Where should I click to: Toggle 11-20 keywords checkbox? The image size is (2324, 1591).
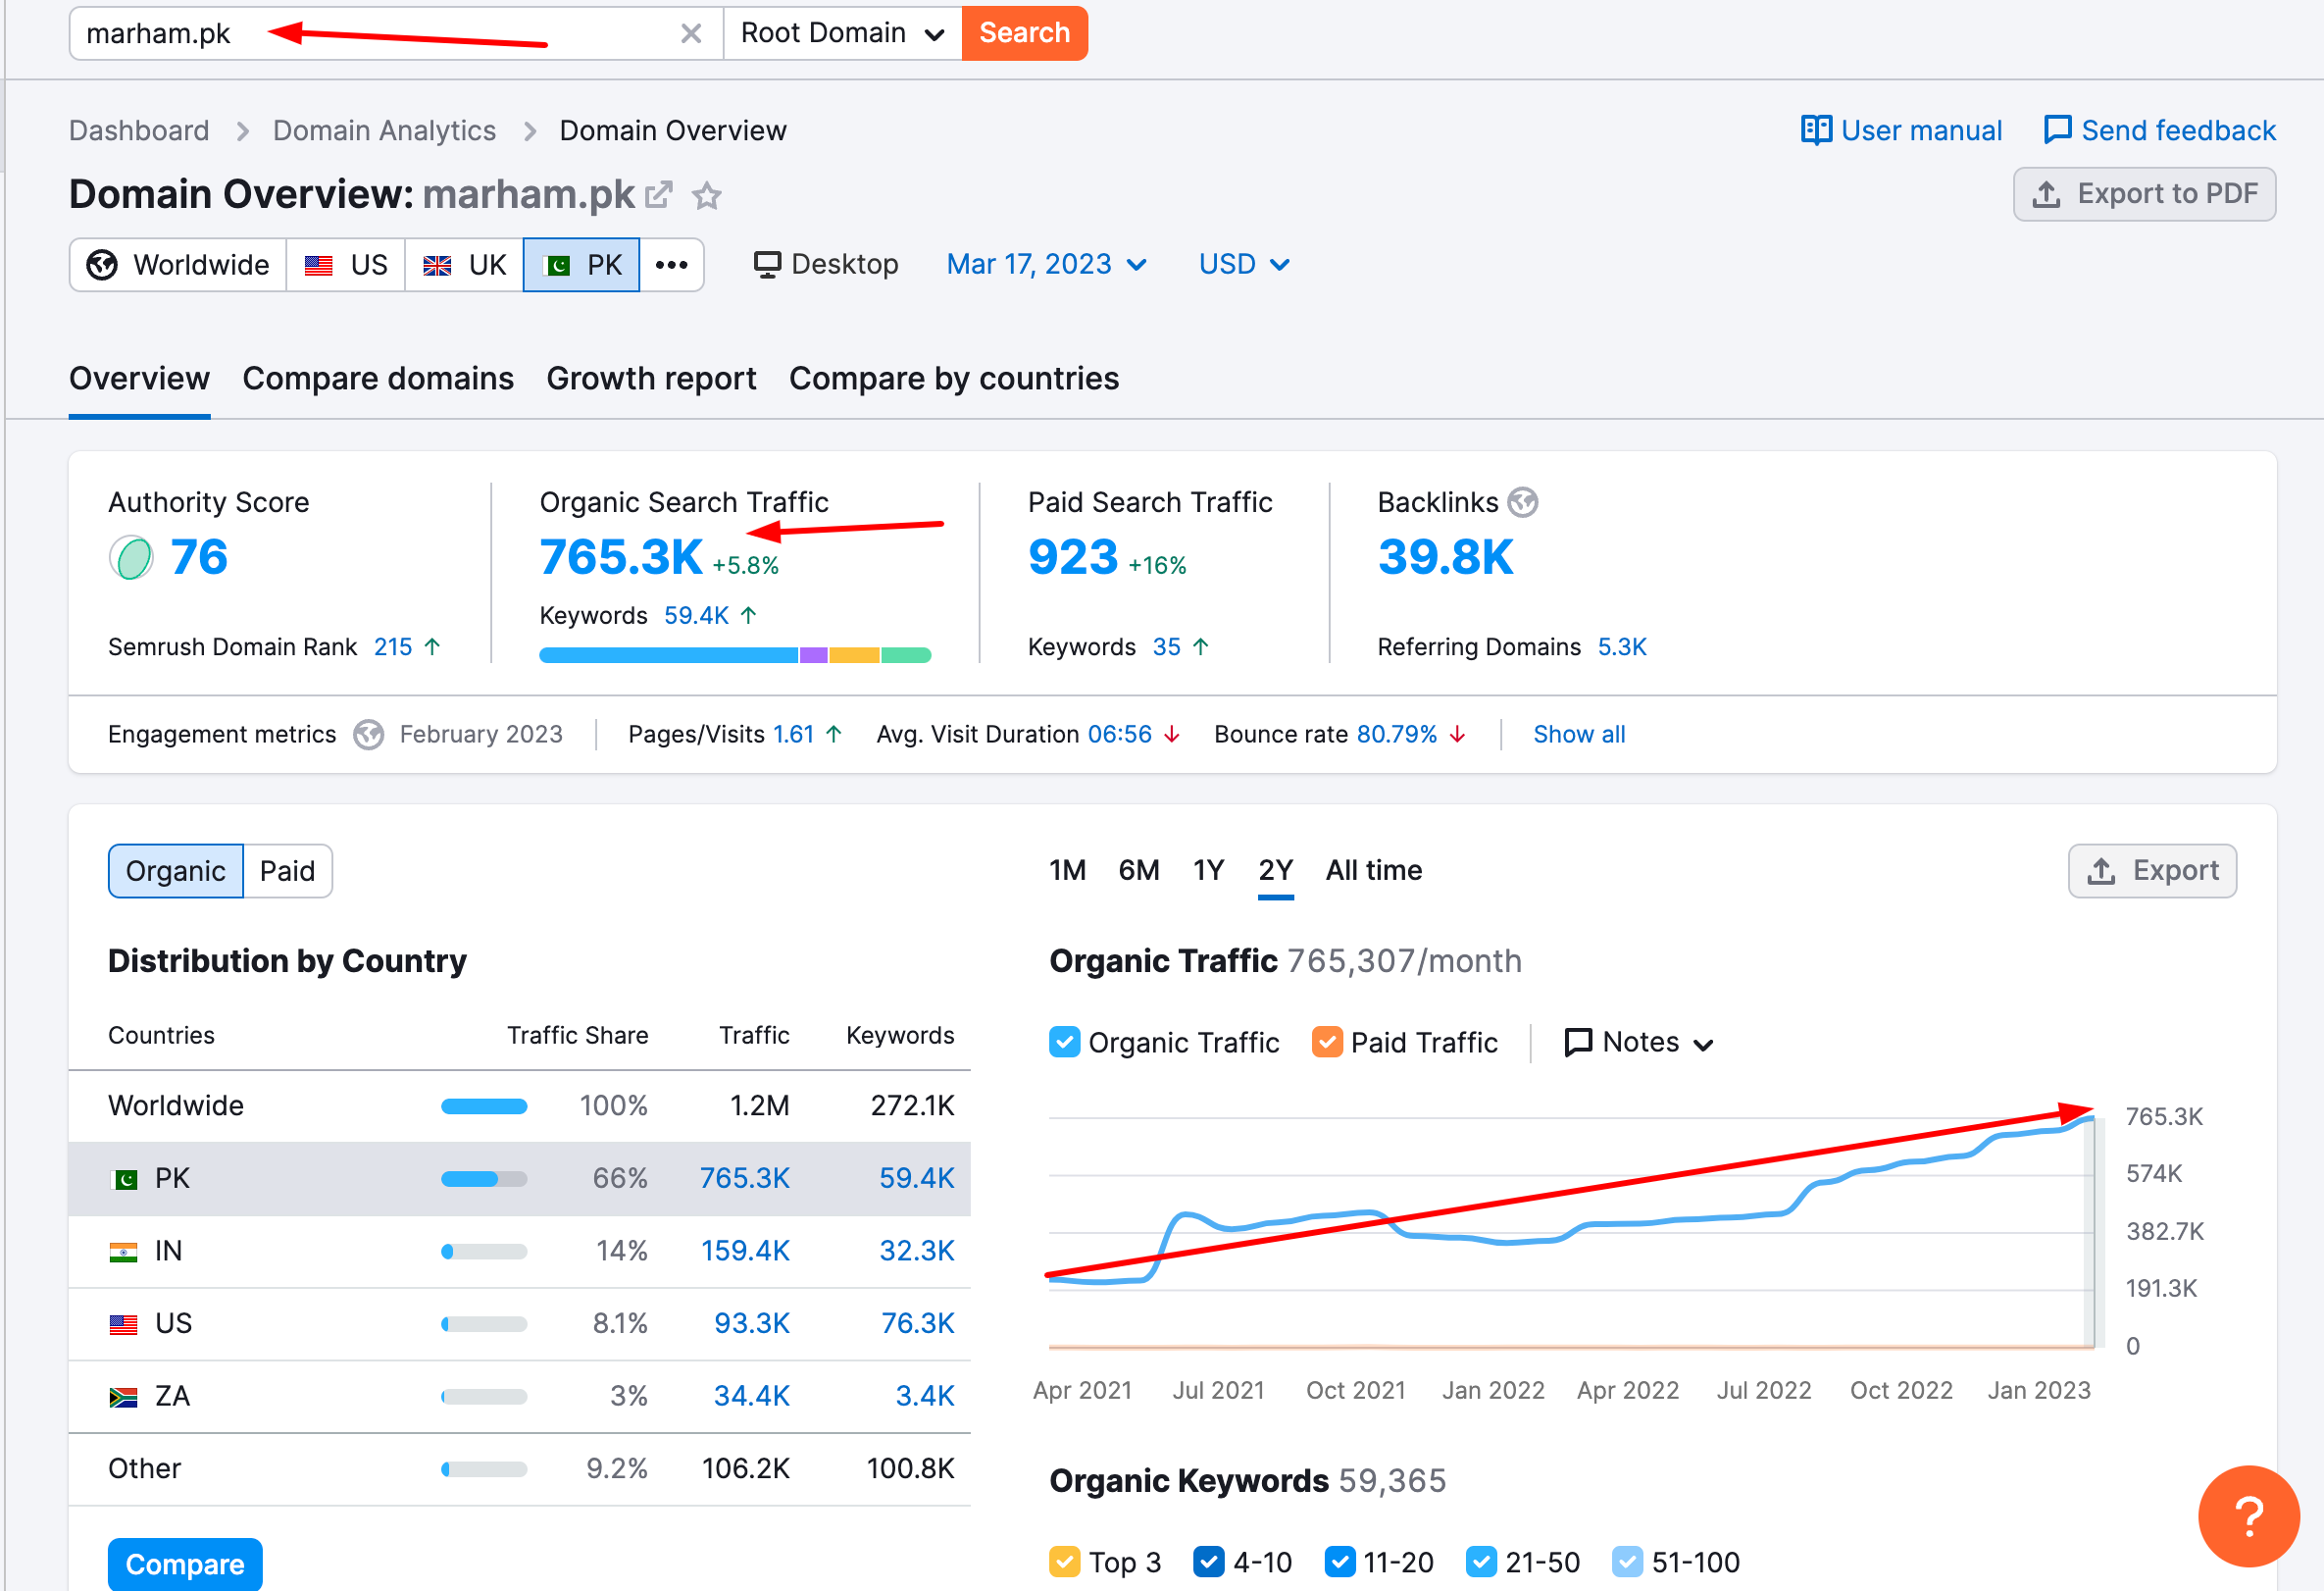pyautogui.click(x=1339, y=1561)
